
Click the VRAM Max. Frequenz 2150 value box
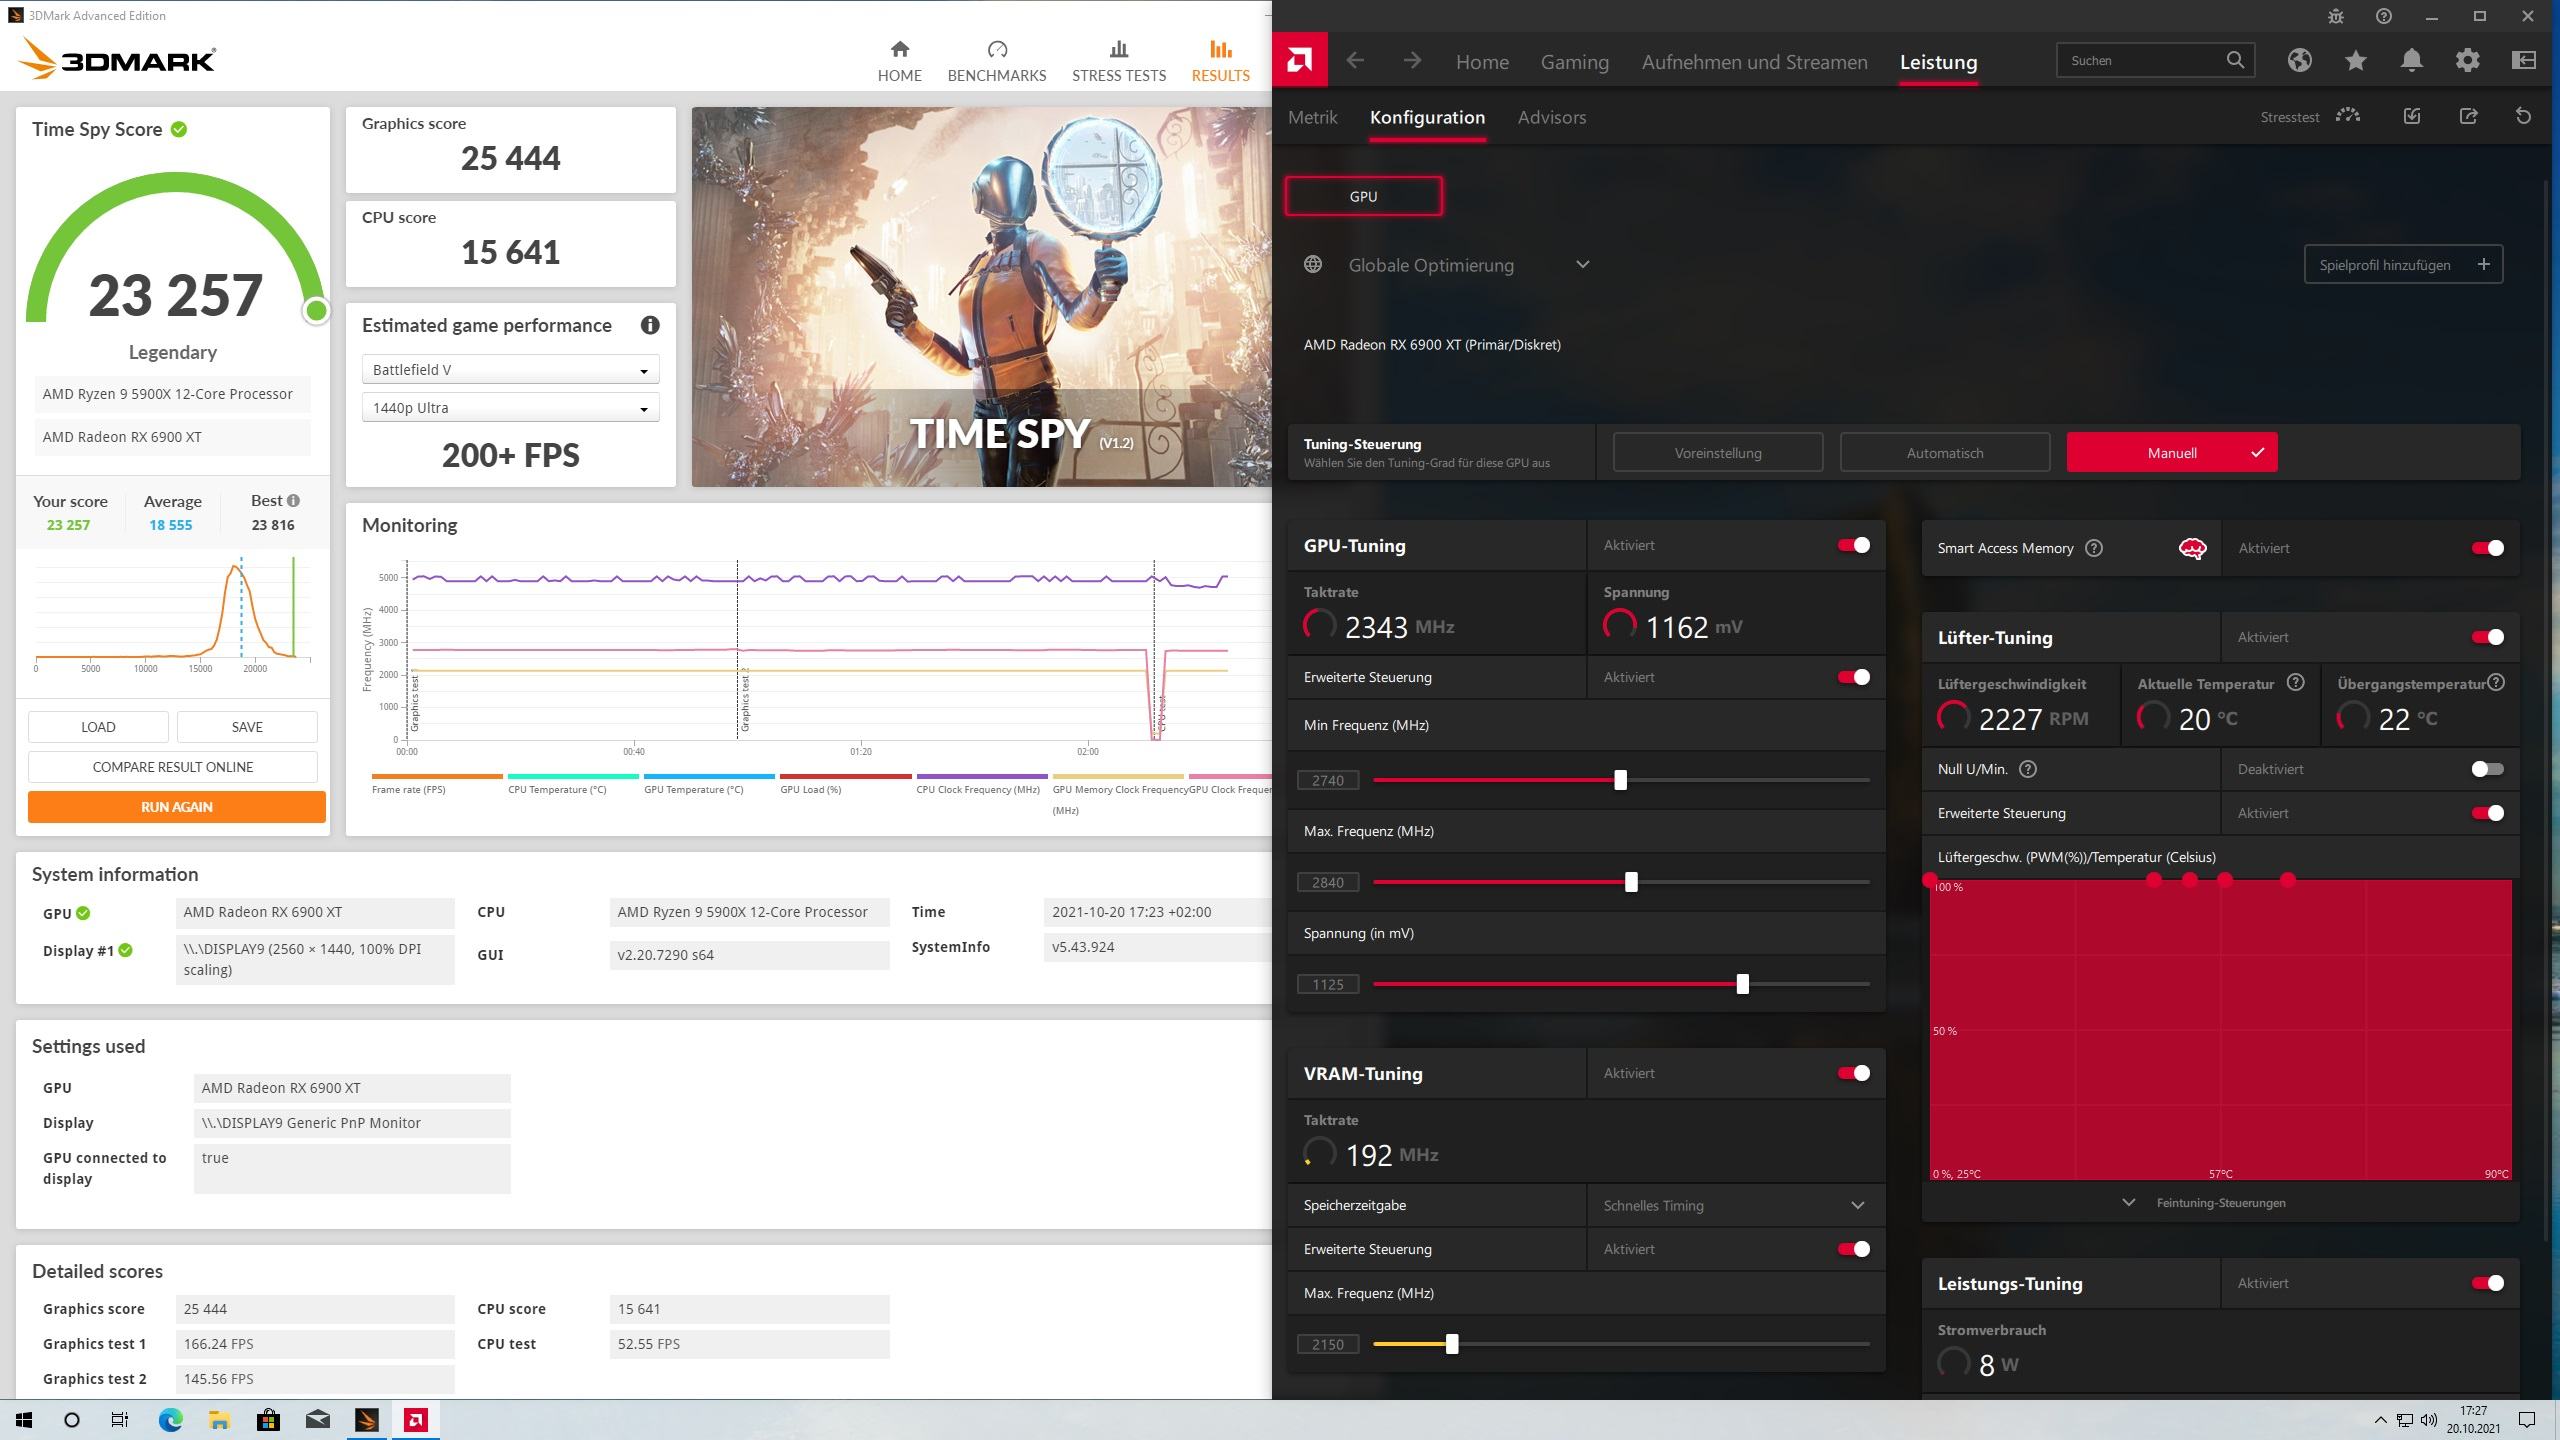click(x=1328, y=1344)
